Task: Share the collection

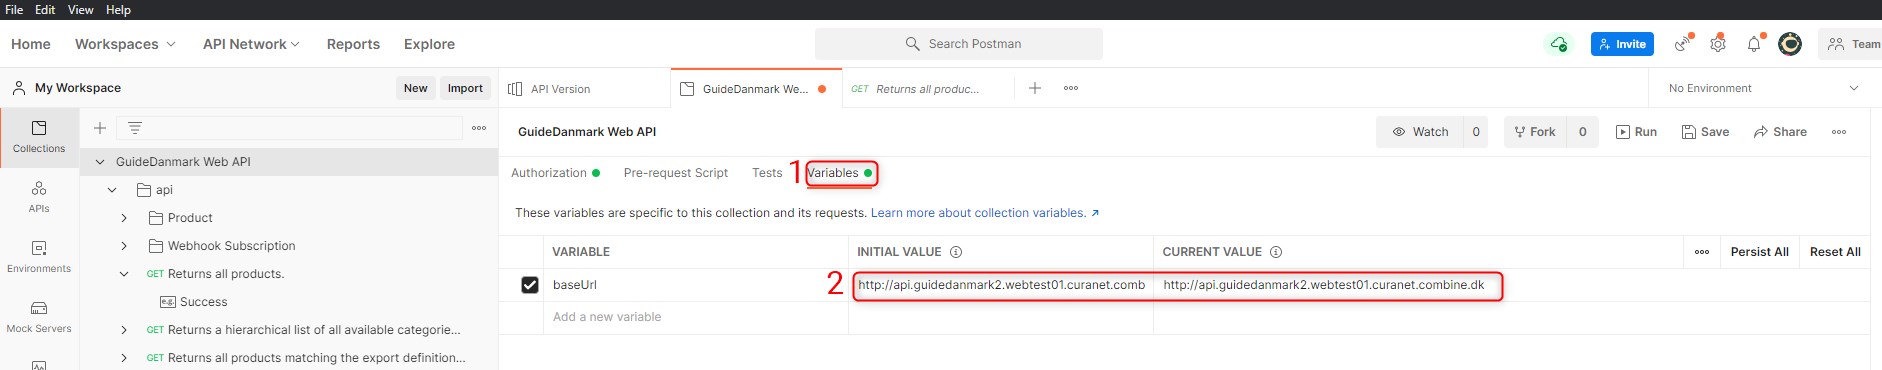Action: 1780,132
